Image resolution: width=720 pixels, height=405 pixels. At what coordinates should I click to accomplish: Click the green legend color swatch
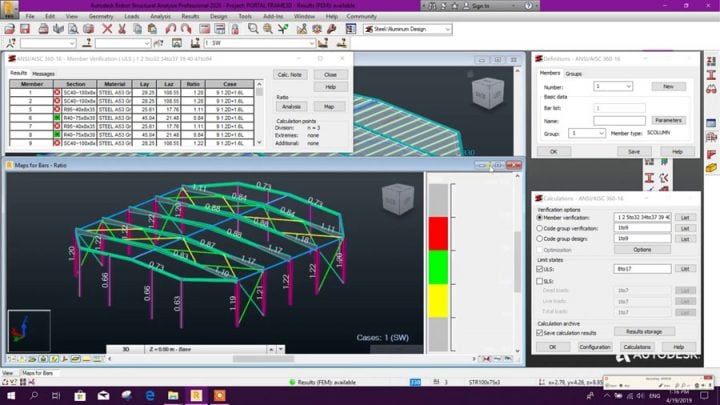439,267
